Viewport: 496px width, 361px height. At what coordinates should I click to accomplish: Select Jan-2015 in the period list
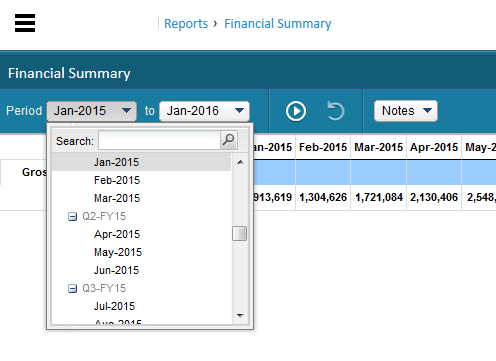click(141, 162)
